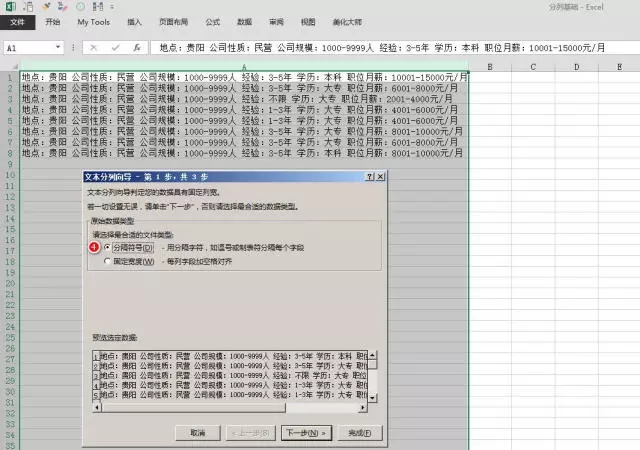Open the 文件 file tab
Screen dimensions: 640x450
[x=18, y=22]
